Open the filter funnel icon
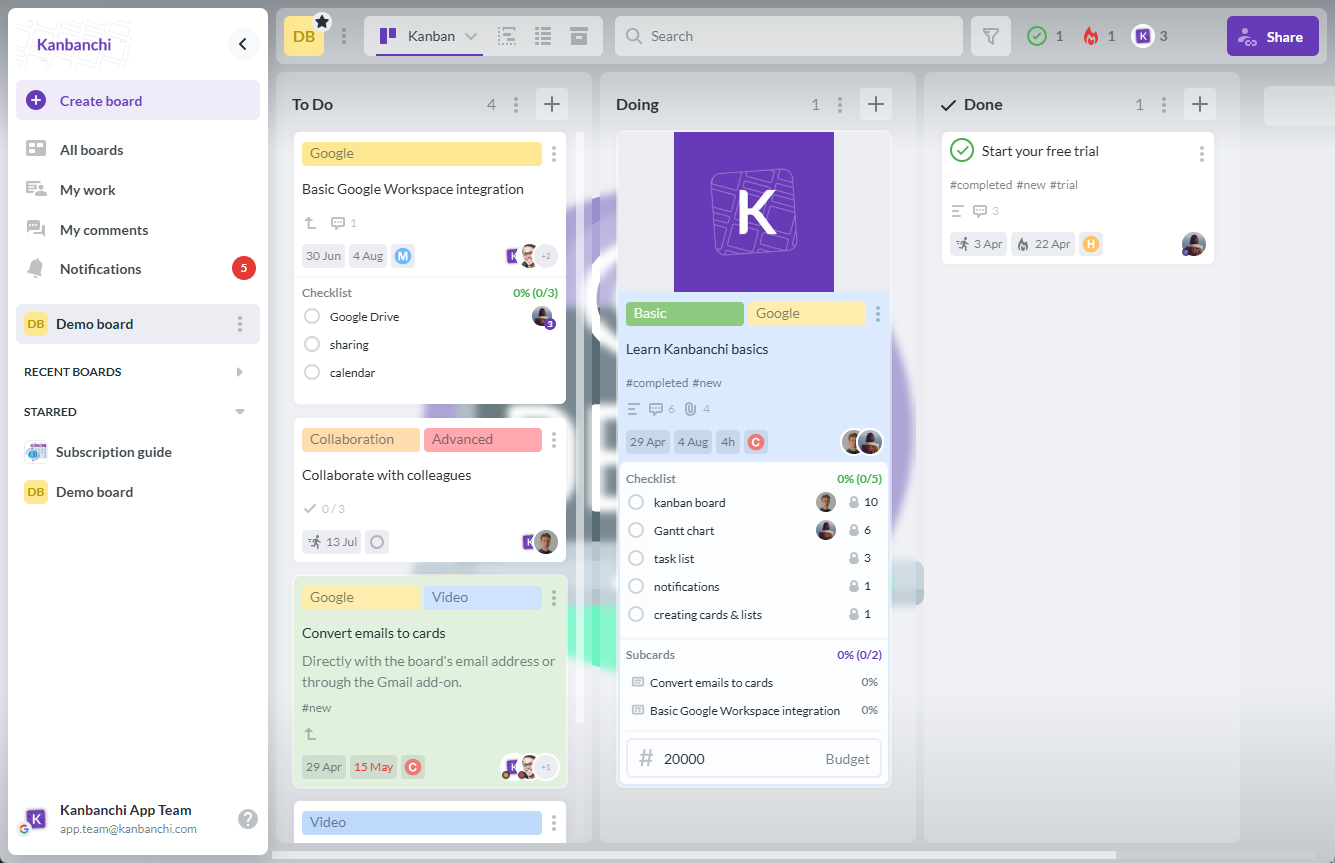The image size is (1335, 863). pyautogui.click(x=991, y=36)
